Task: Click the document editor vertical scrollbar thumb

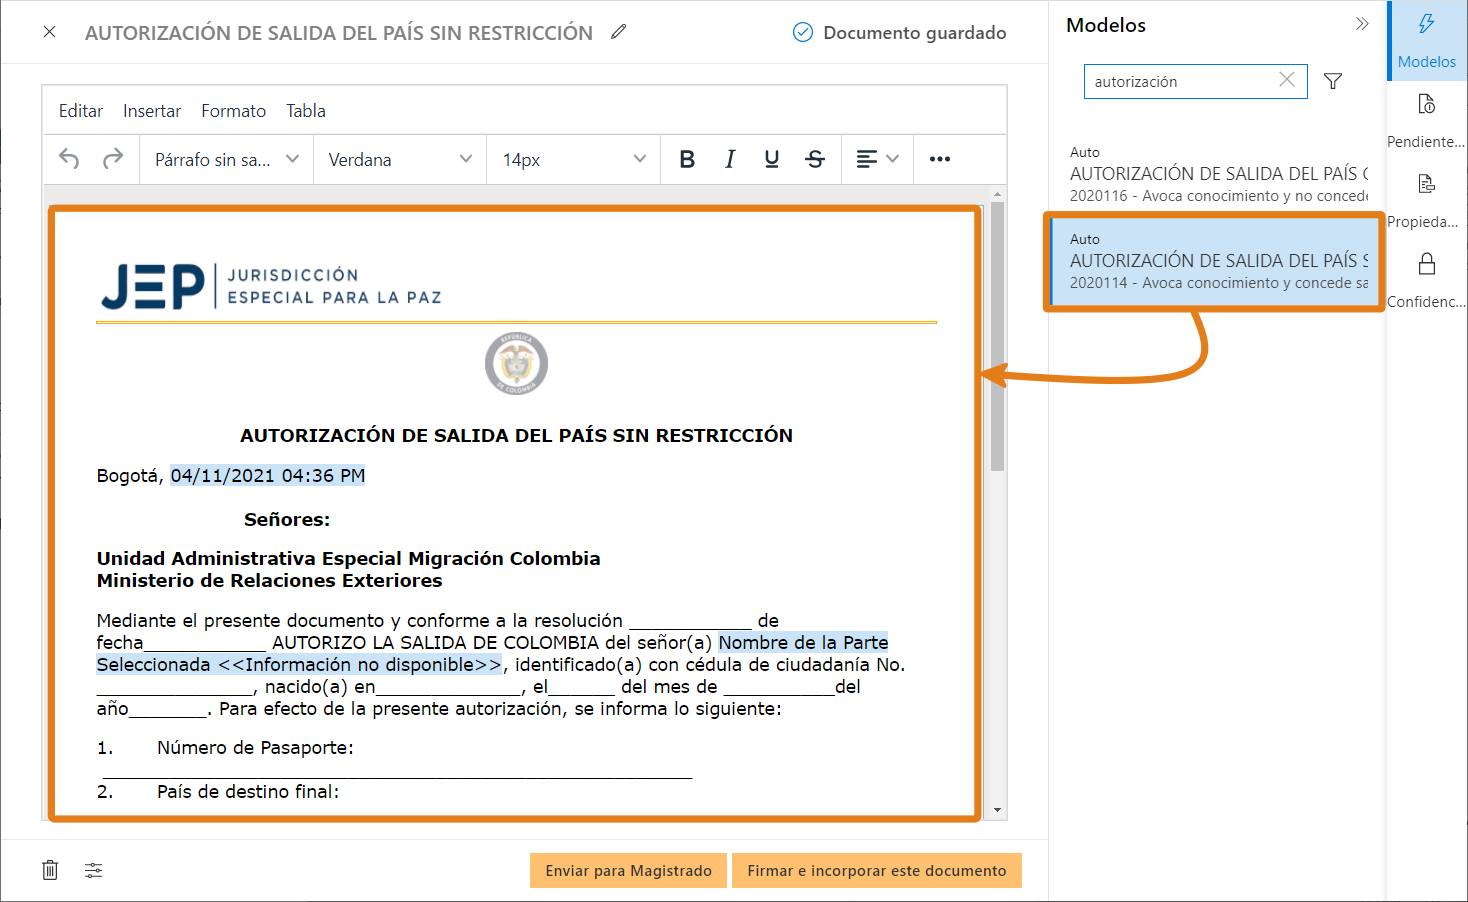Action: pyautogui.click(x=997, y=335)
